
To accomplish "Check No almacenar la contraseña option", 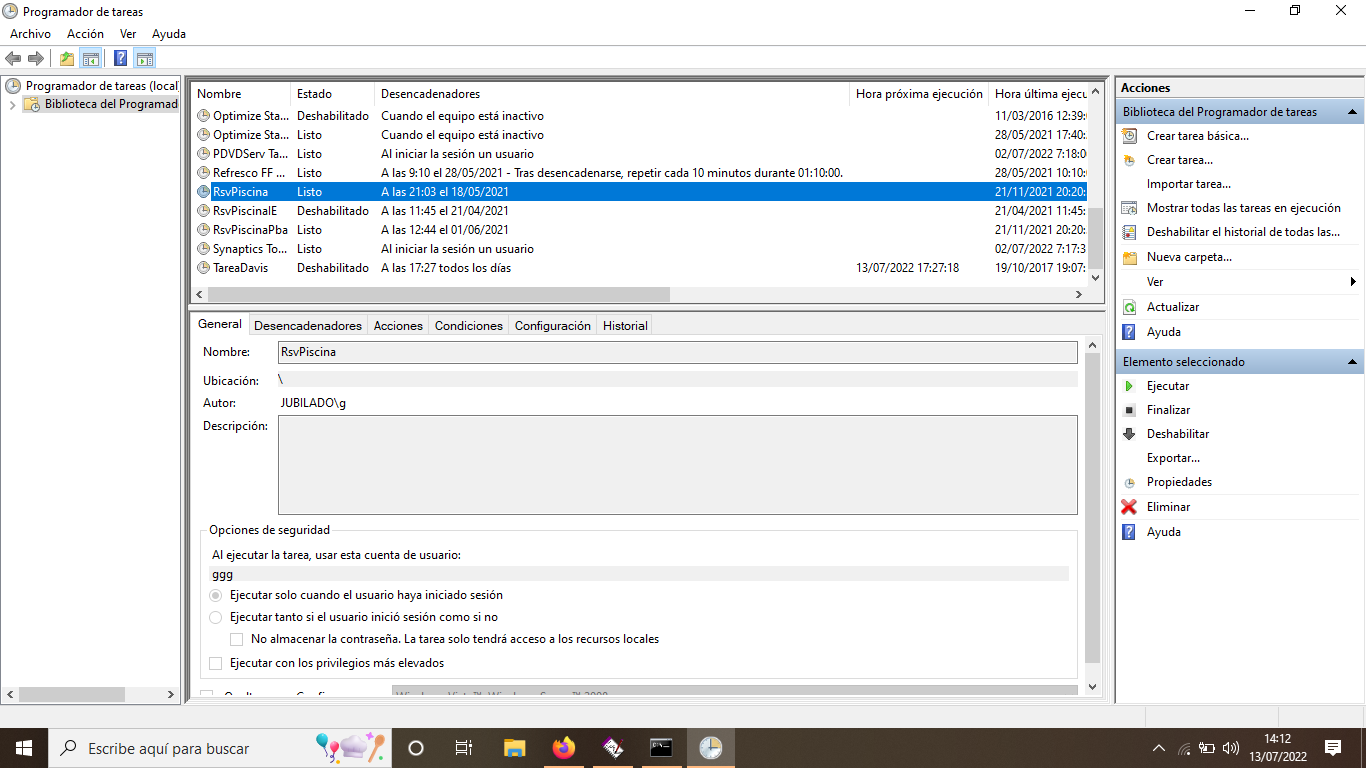I will [x=236, y=639].
